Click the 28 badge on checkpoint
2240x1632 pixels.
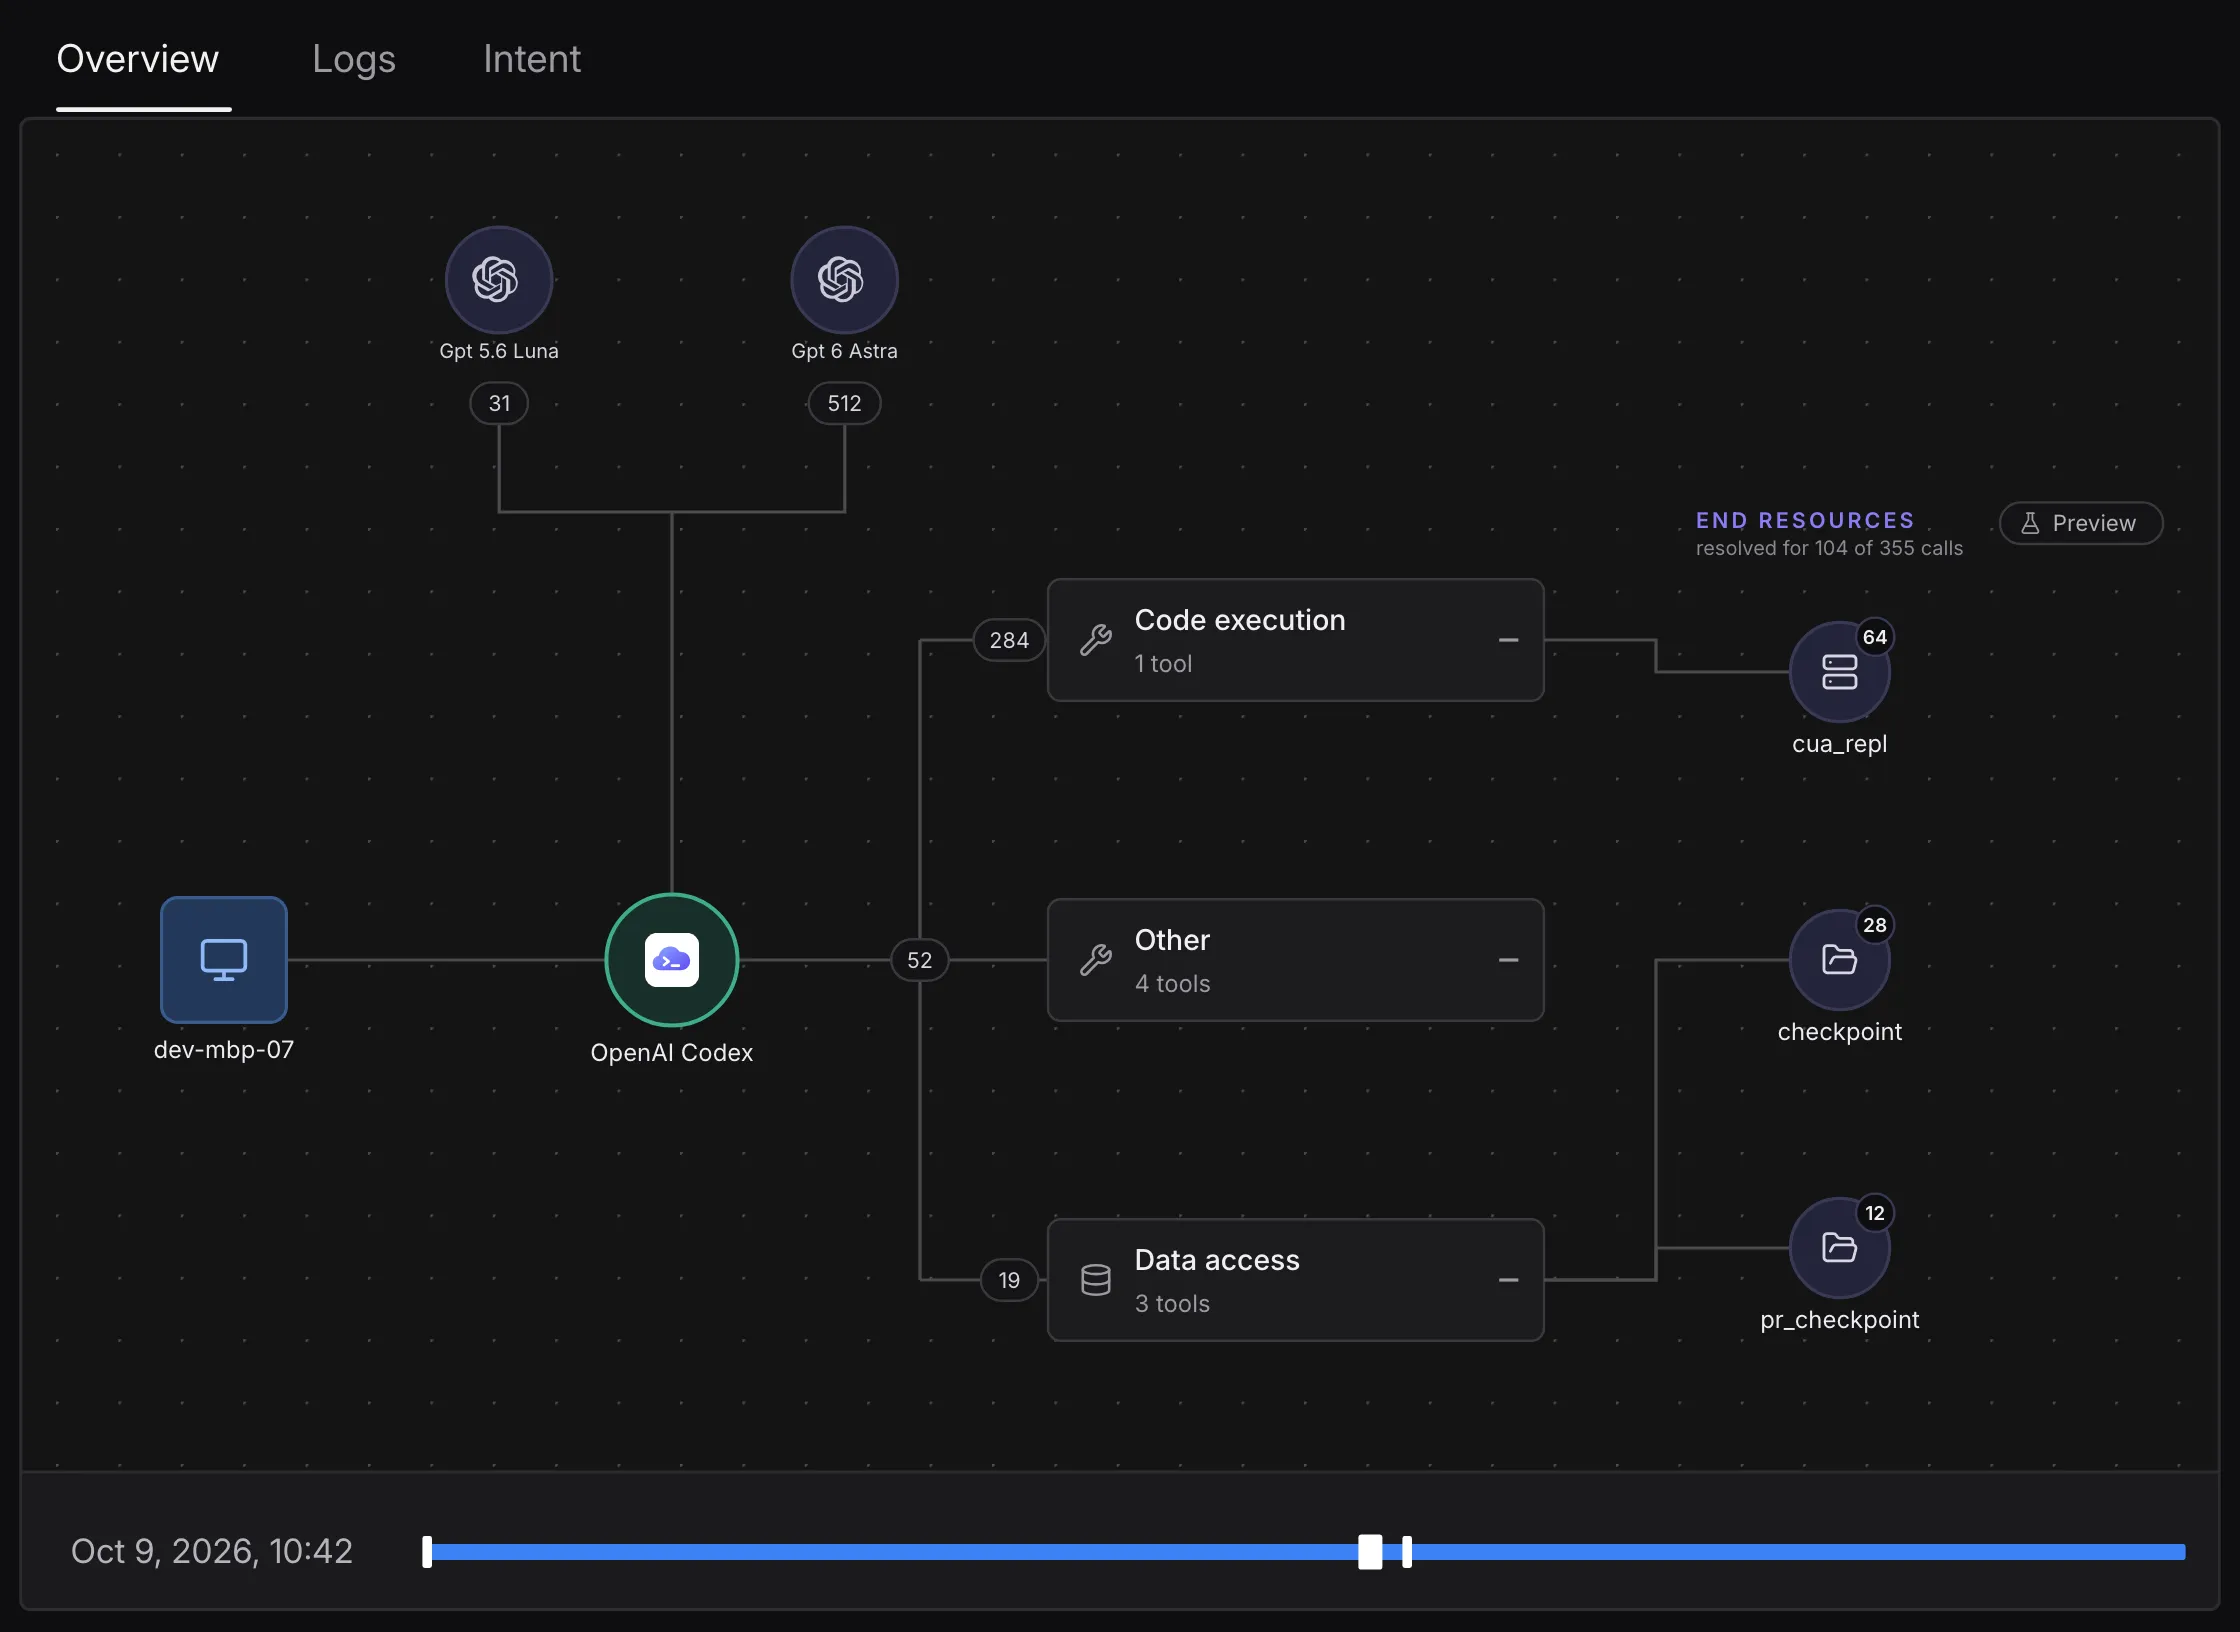point(1875,925)
